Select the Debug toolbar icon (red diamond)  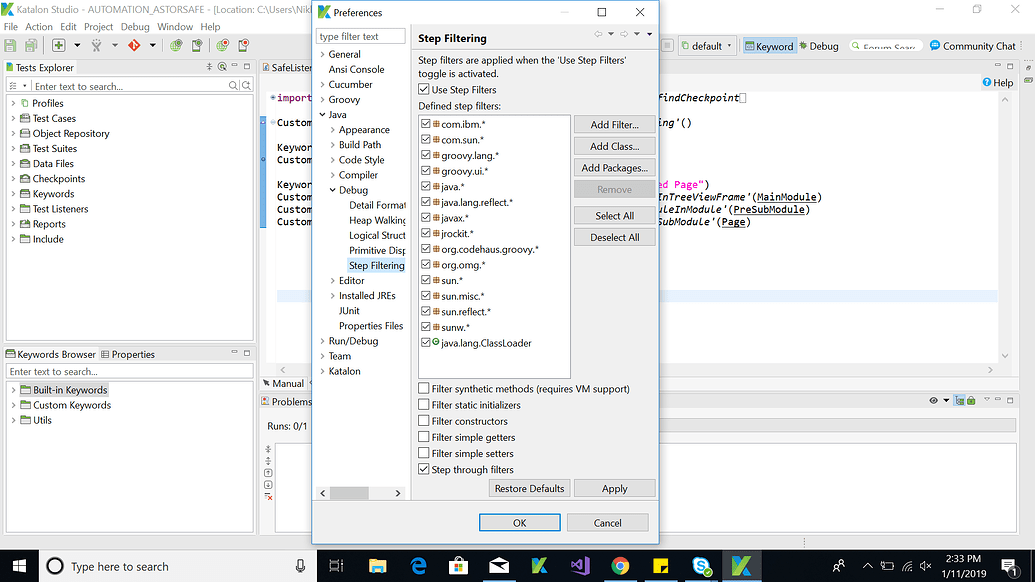click(134, 46)
